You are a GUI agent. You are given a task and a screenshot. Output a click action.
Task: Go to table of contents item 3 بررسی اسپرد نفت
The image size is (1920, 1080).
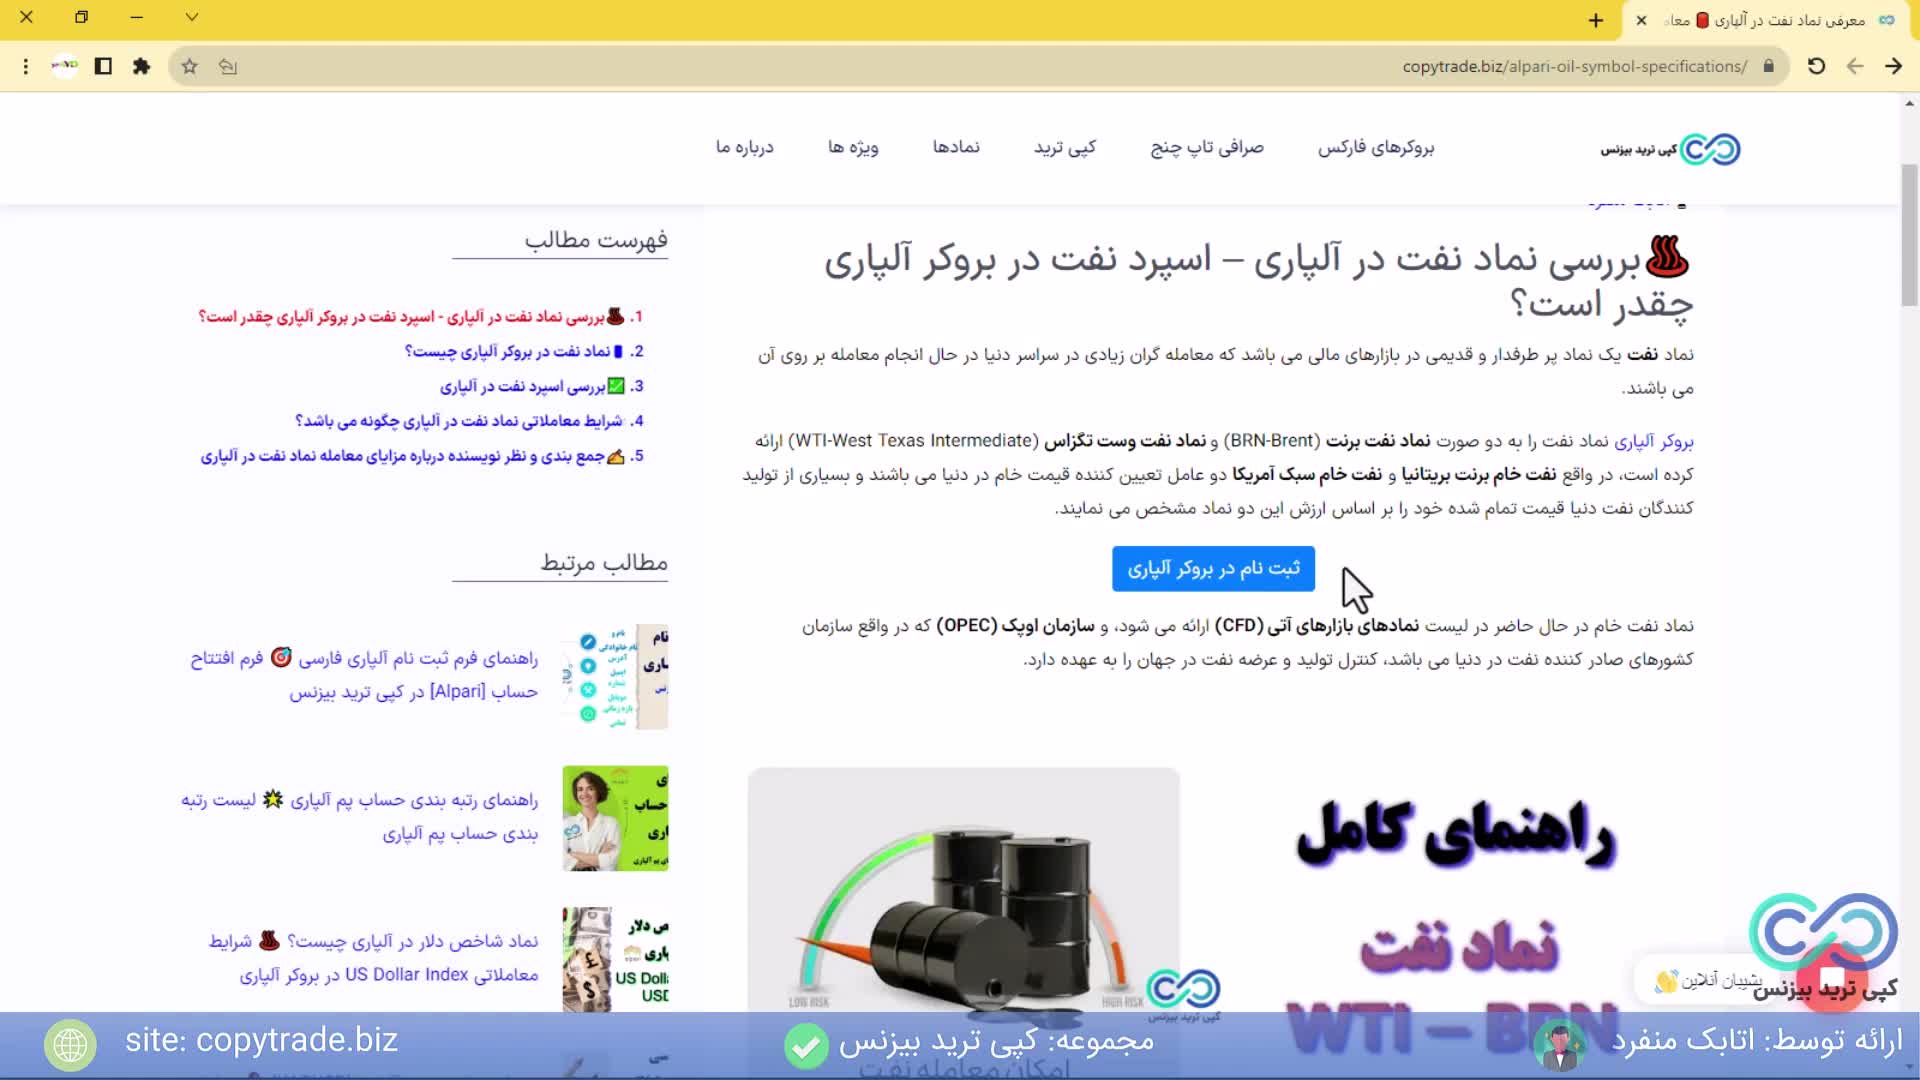click(522, 386)
